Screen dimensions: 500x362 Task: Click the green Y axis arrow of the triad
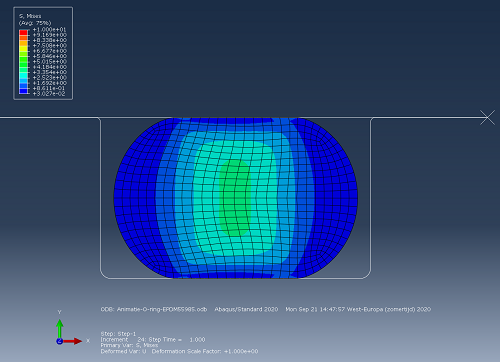pyautogui.click(x=60, y=328)
